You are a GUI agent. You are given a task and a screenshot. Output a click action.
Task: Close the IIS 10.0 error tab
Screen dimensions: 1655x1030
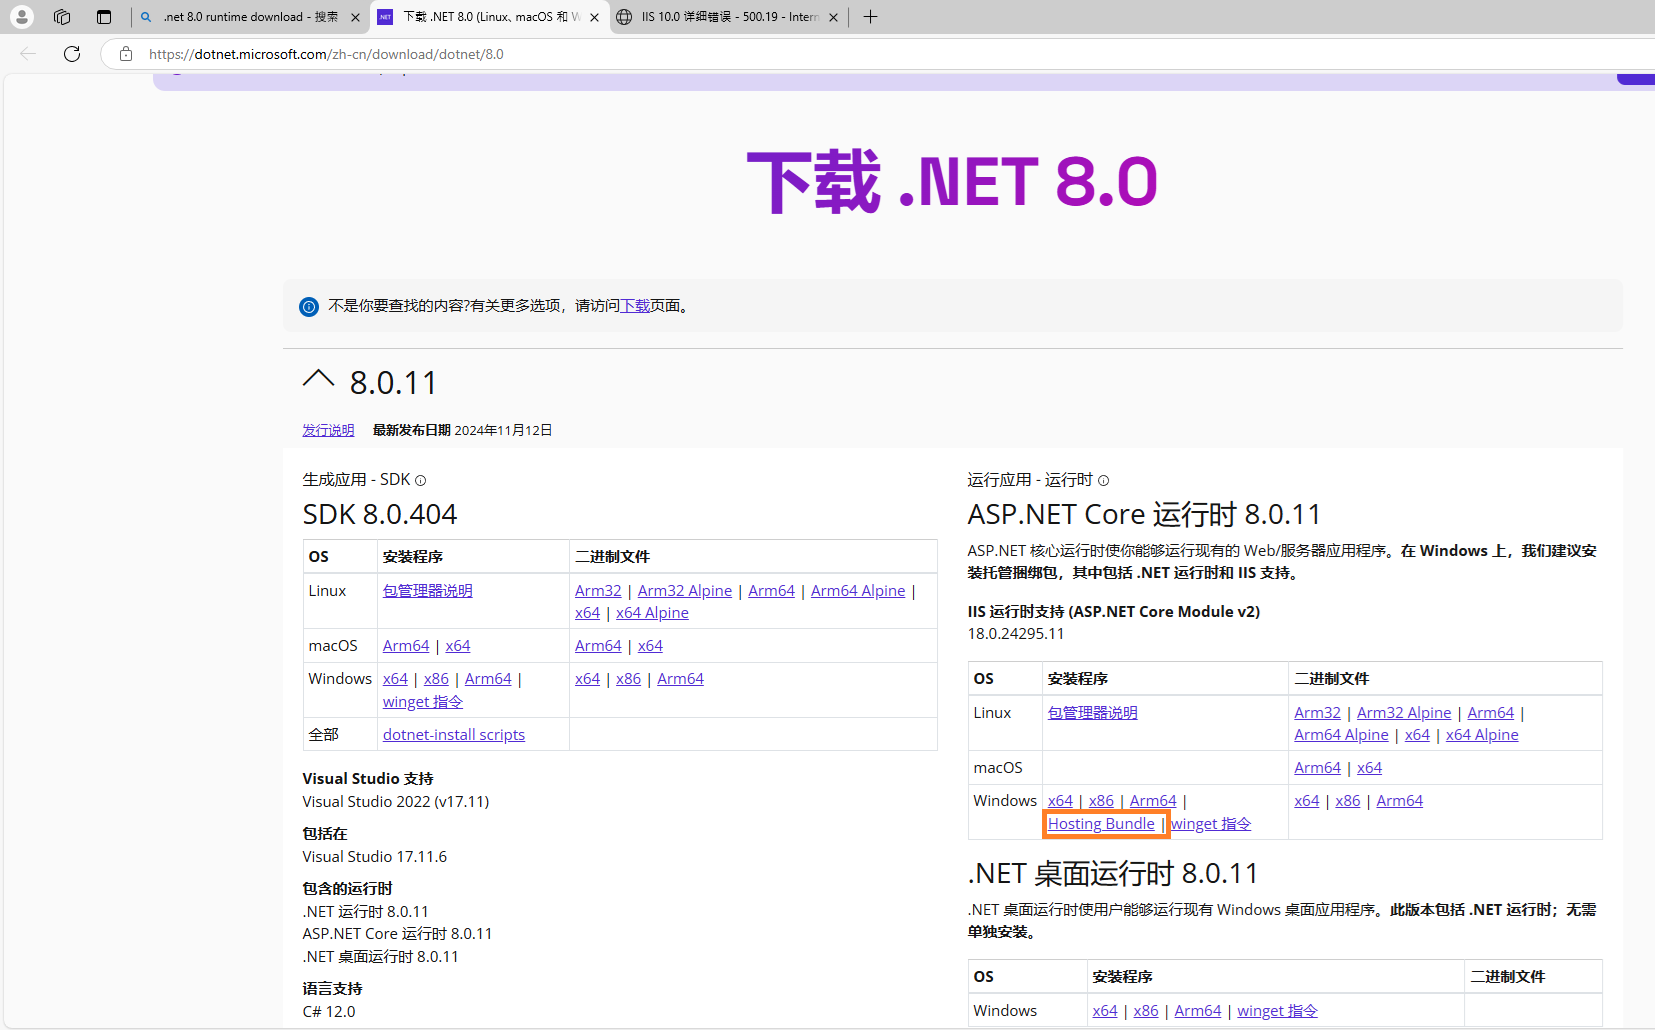pos(833,17)
